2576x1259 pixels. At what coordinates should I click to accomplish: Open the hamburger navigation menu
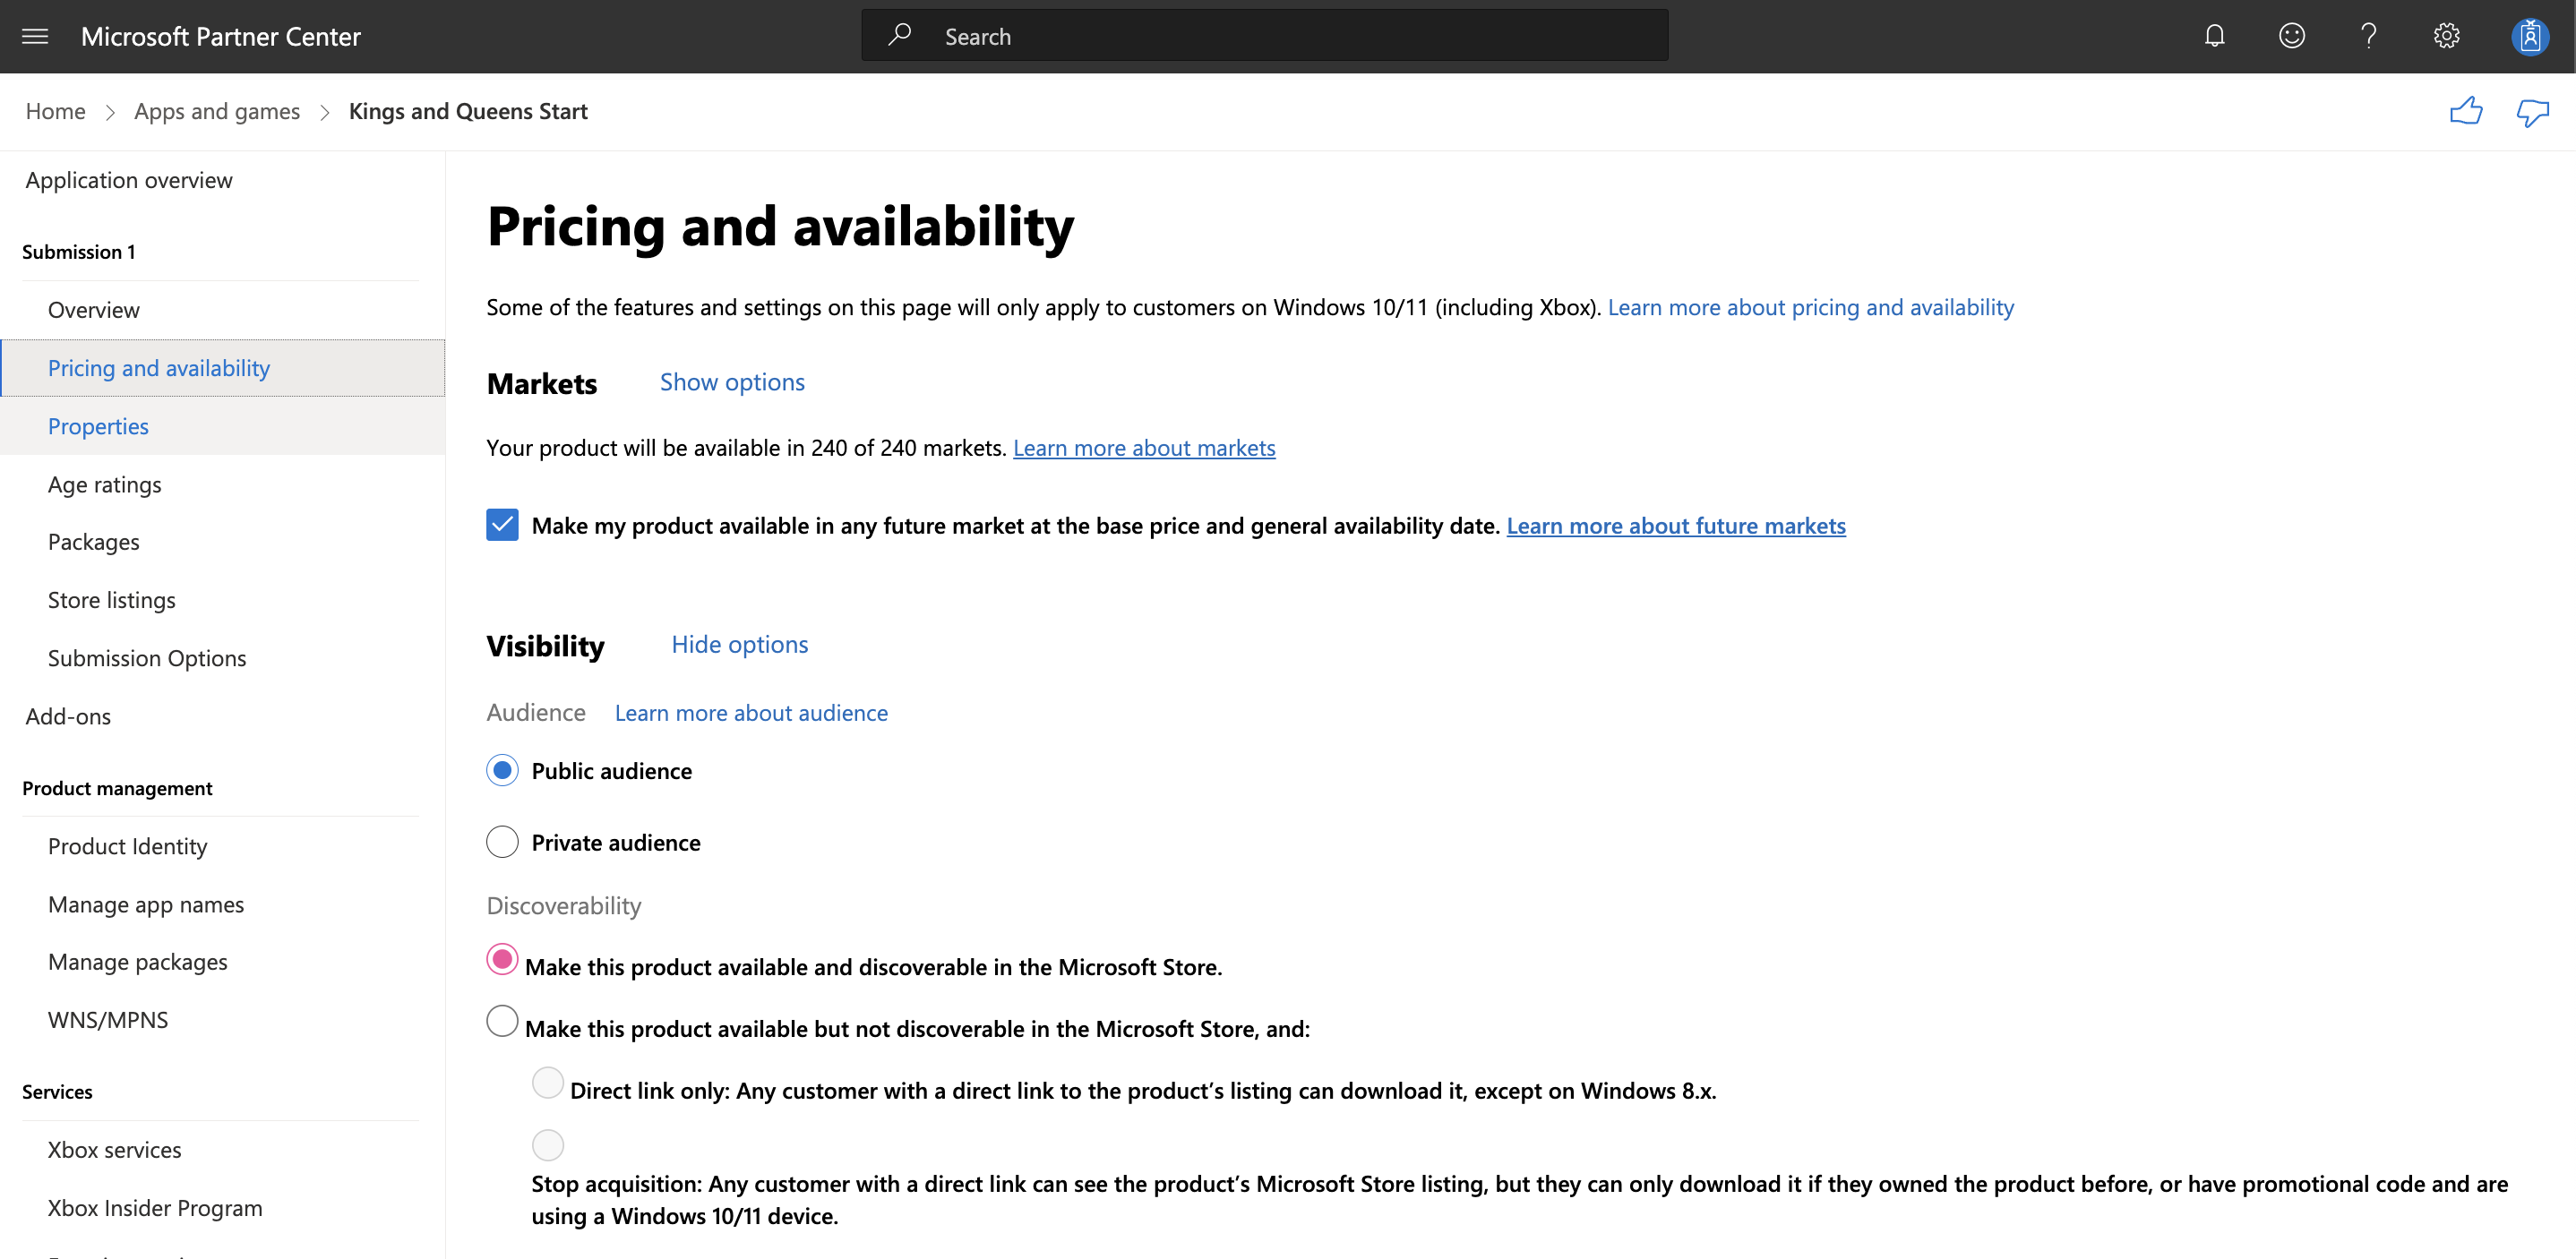(35, 37)
